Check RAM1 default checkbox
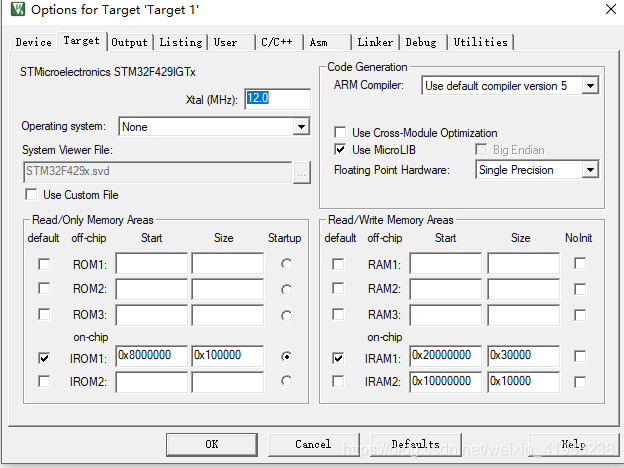 pyautogui.click(x=338, y=264)
